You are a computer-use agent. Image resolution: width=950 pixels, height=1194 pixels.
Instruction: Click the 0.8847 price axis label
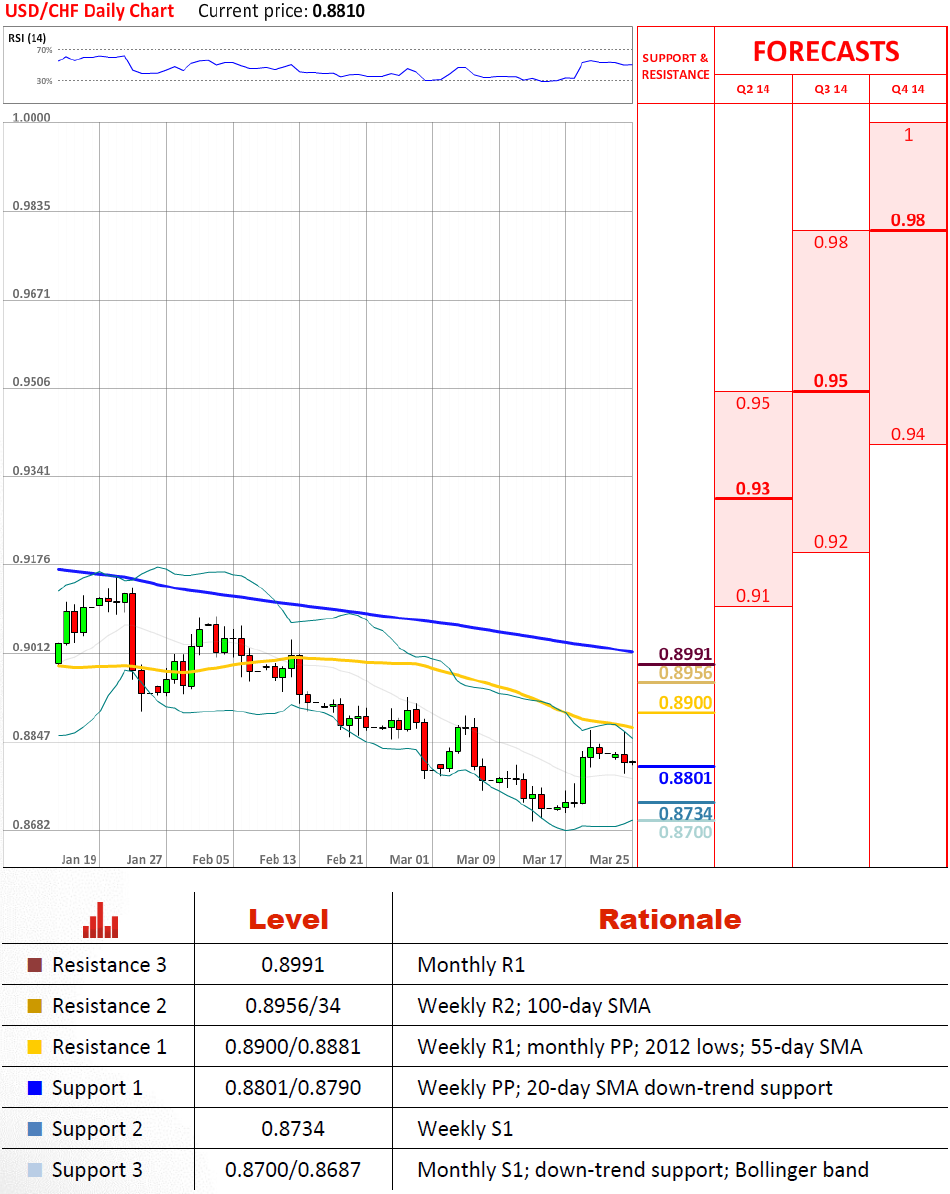click(x=31, y=736)
